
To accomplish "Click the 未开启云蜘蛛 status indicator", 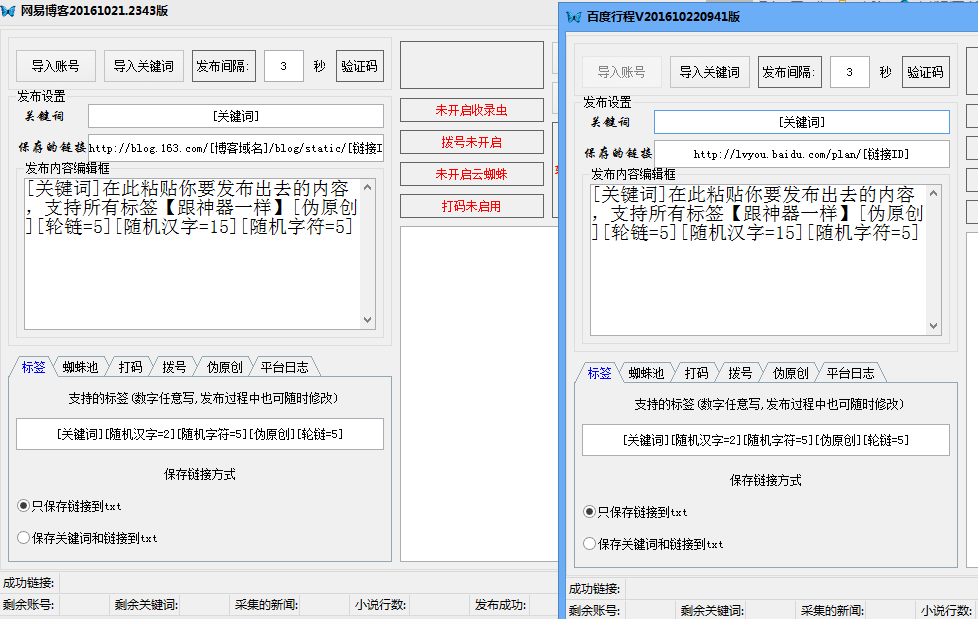I will pyautogui.click(x=471, y=172).
